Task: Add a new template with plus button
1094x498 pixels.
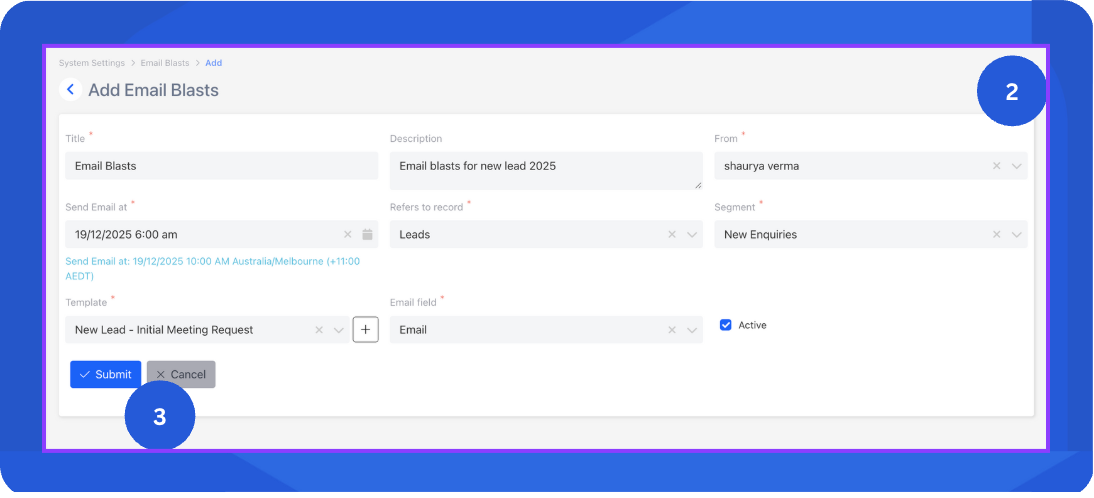Action: click(366, 329)
